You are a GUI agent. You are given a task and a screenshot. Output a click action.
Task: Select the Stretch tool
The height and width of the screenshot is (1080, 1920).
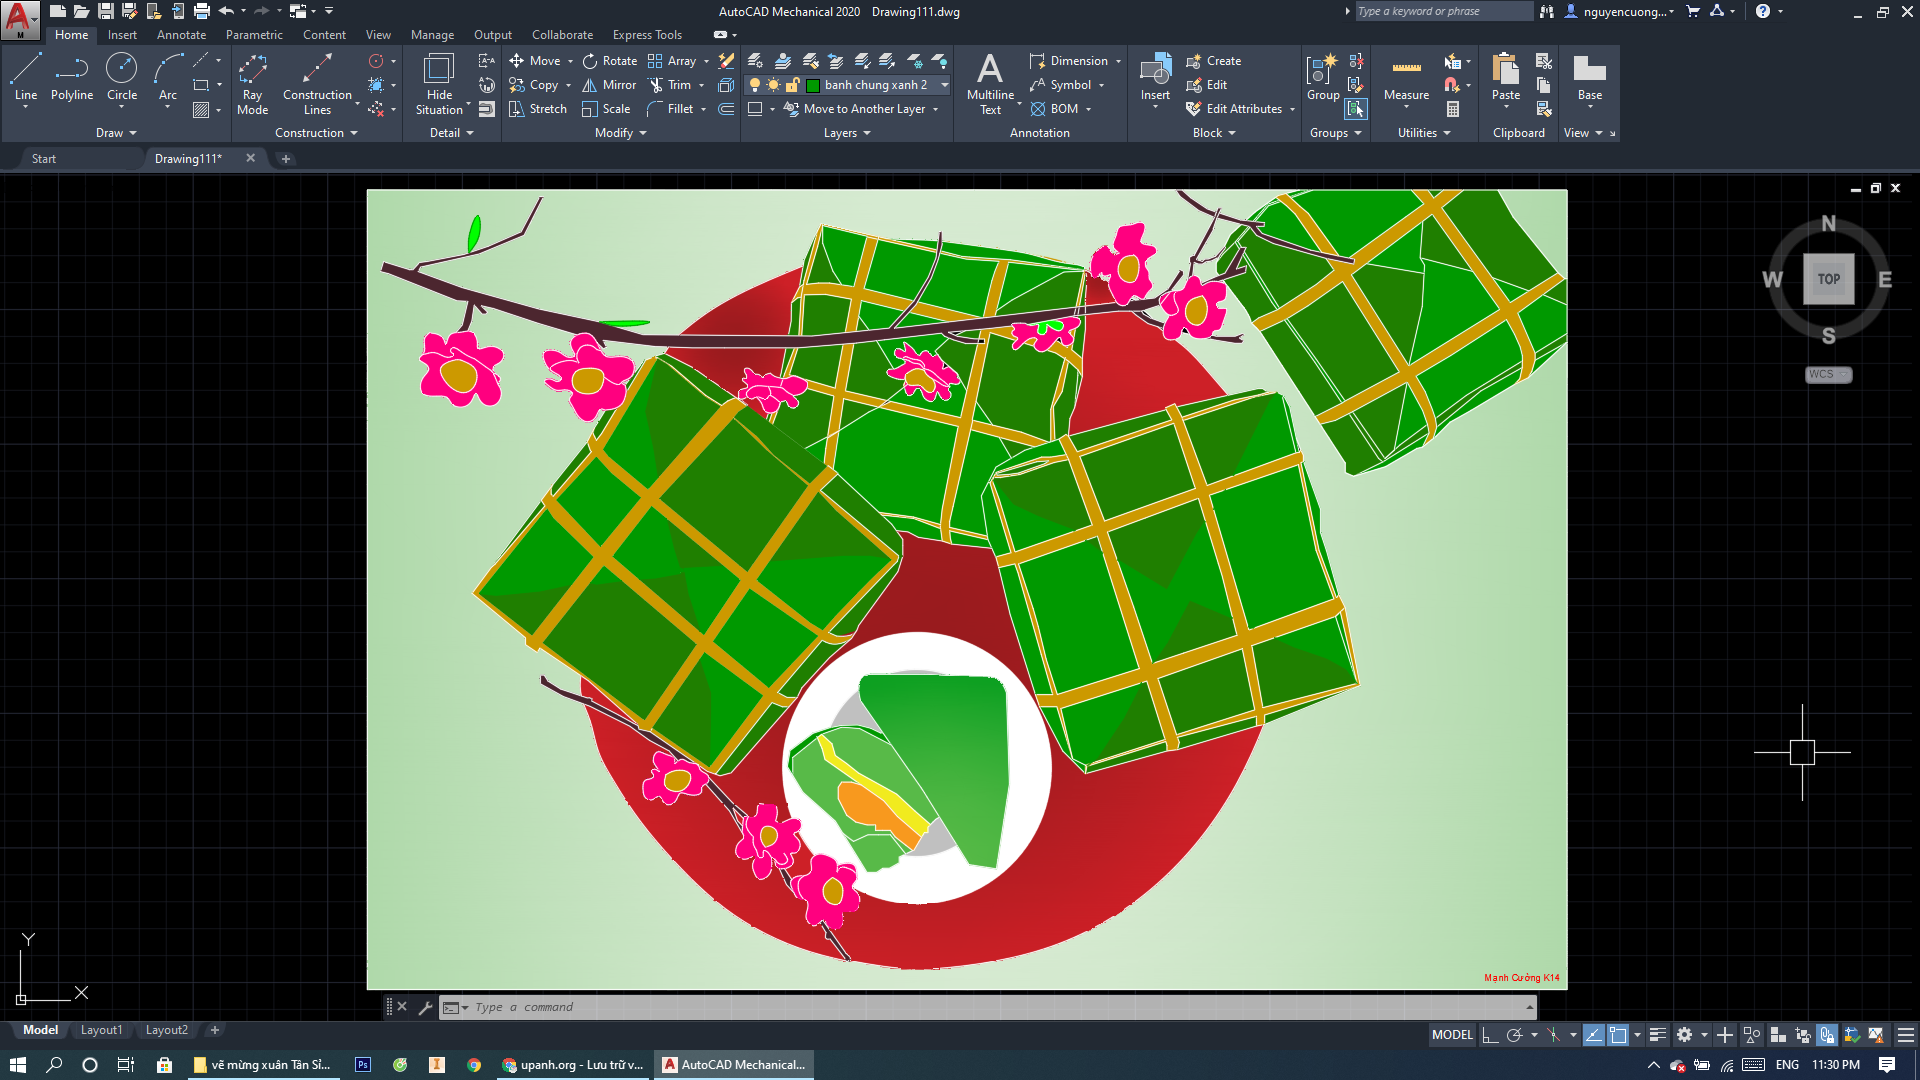pos(538,109)
